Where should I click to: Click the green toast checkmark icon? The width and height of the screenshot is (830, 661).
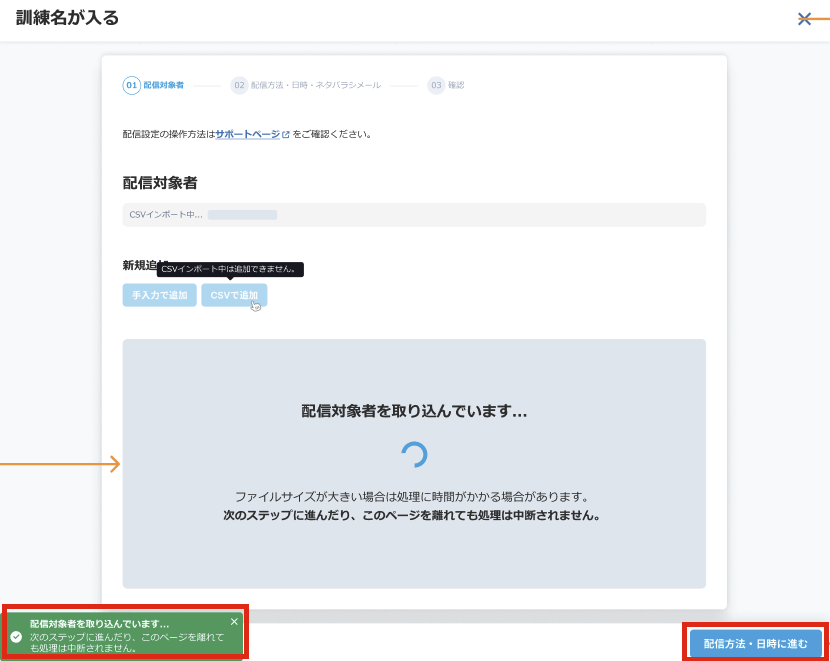click(16, 637)
